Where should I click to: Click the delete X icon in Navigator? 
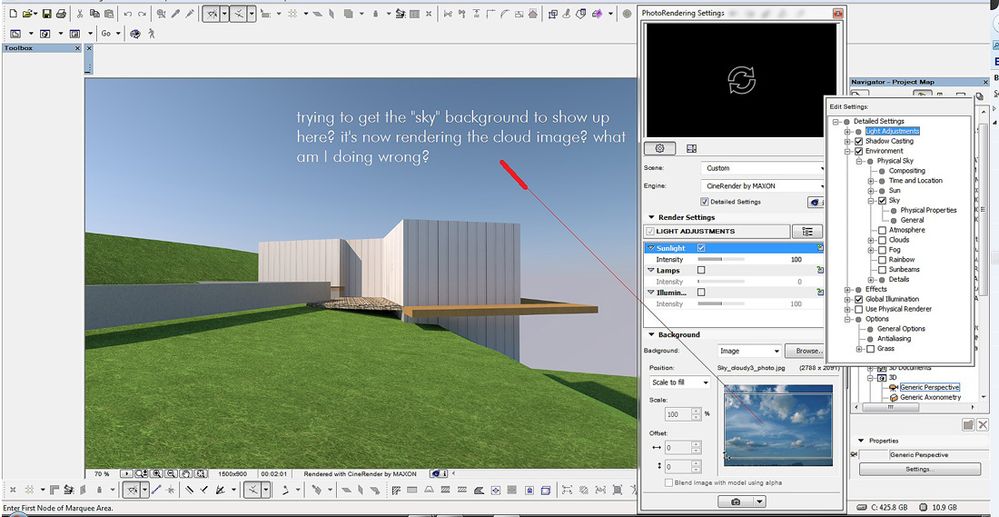pos(983,425)
